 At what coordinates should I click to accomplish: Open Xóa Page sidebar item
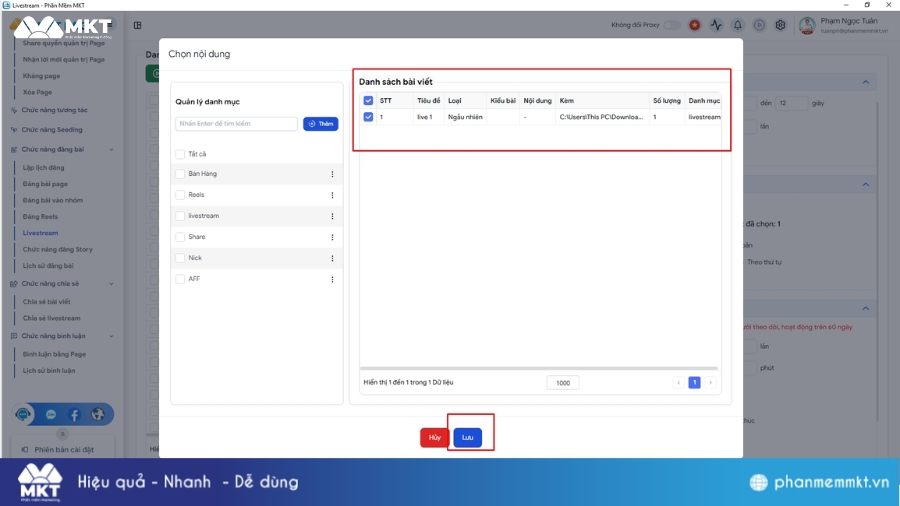click(37, 92)
